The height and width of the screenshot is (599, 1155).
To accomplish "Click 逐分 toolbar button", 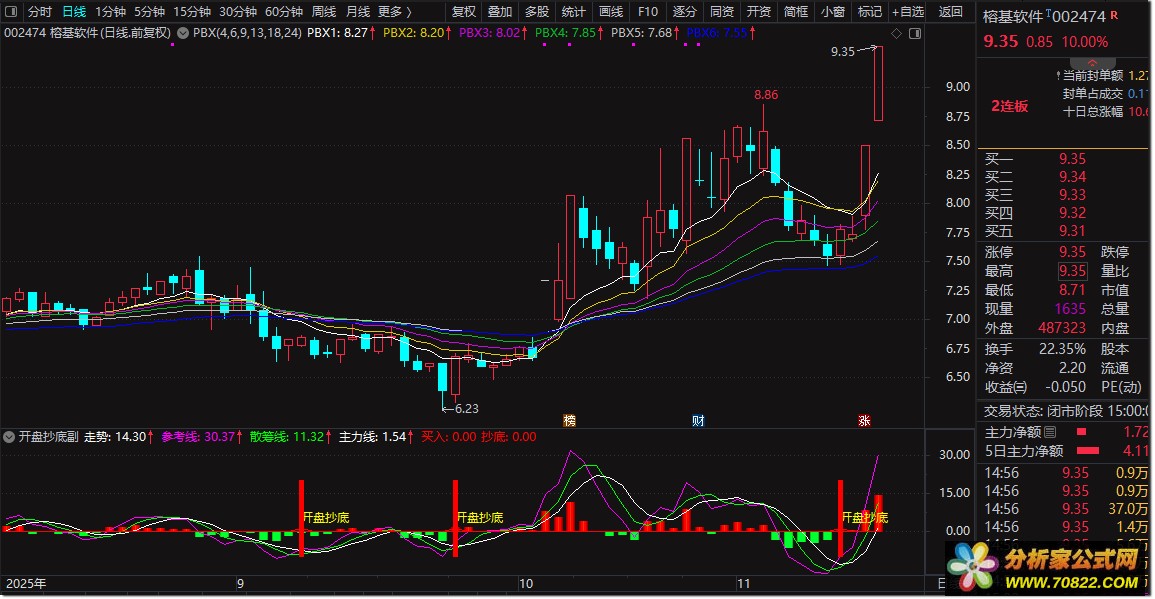I will (x=684, y=12).
